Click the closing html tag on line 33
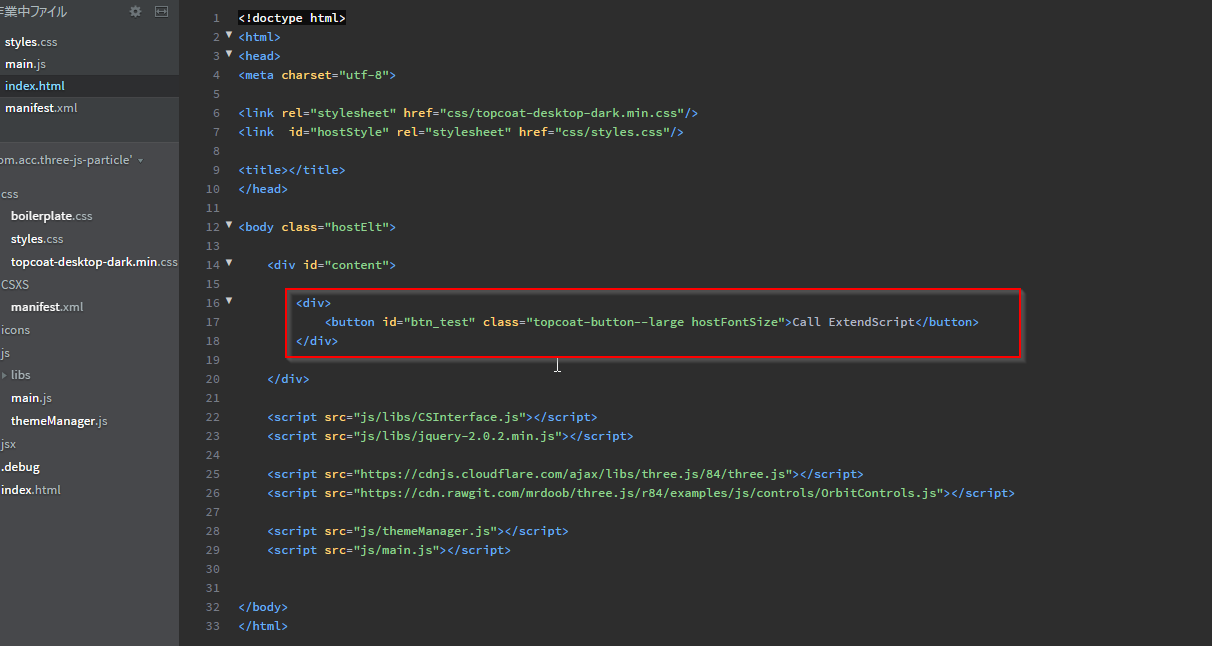This screenshot has height=646, width=1212. [x=263, y=626]
